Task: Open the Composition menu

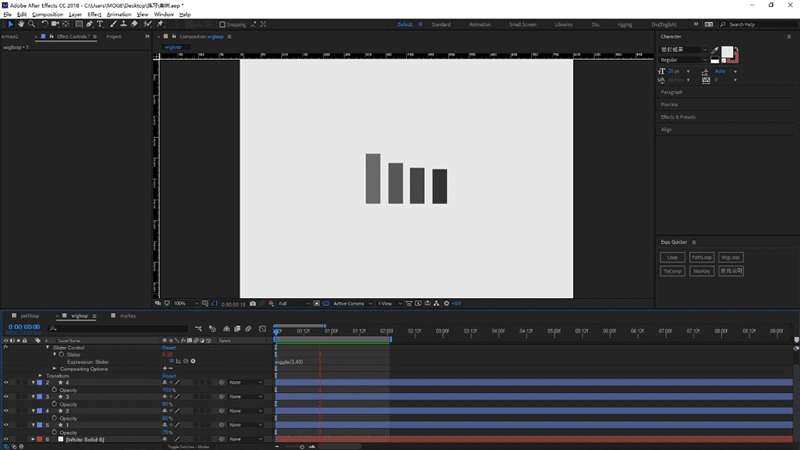Action: coord(47,14)
